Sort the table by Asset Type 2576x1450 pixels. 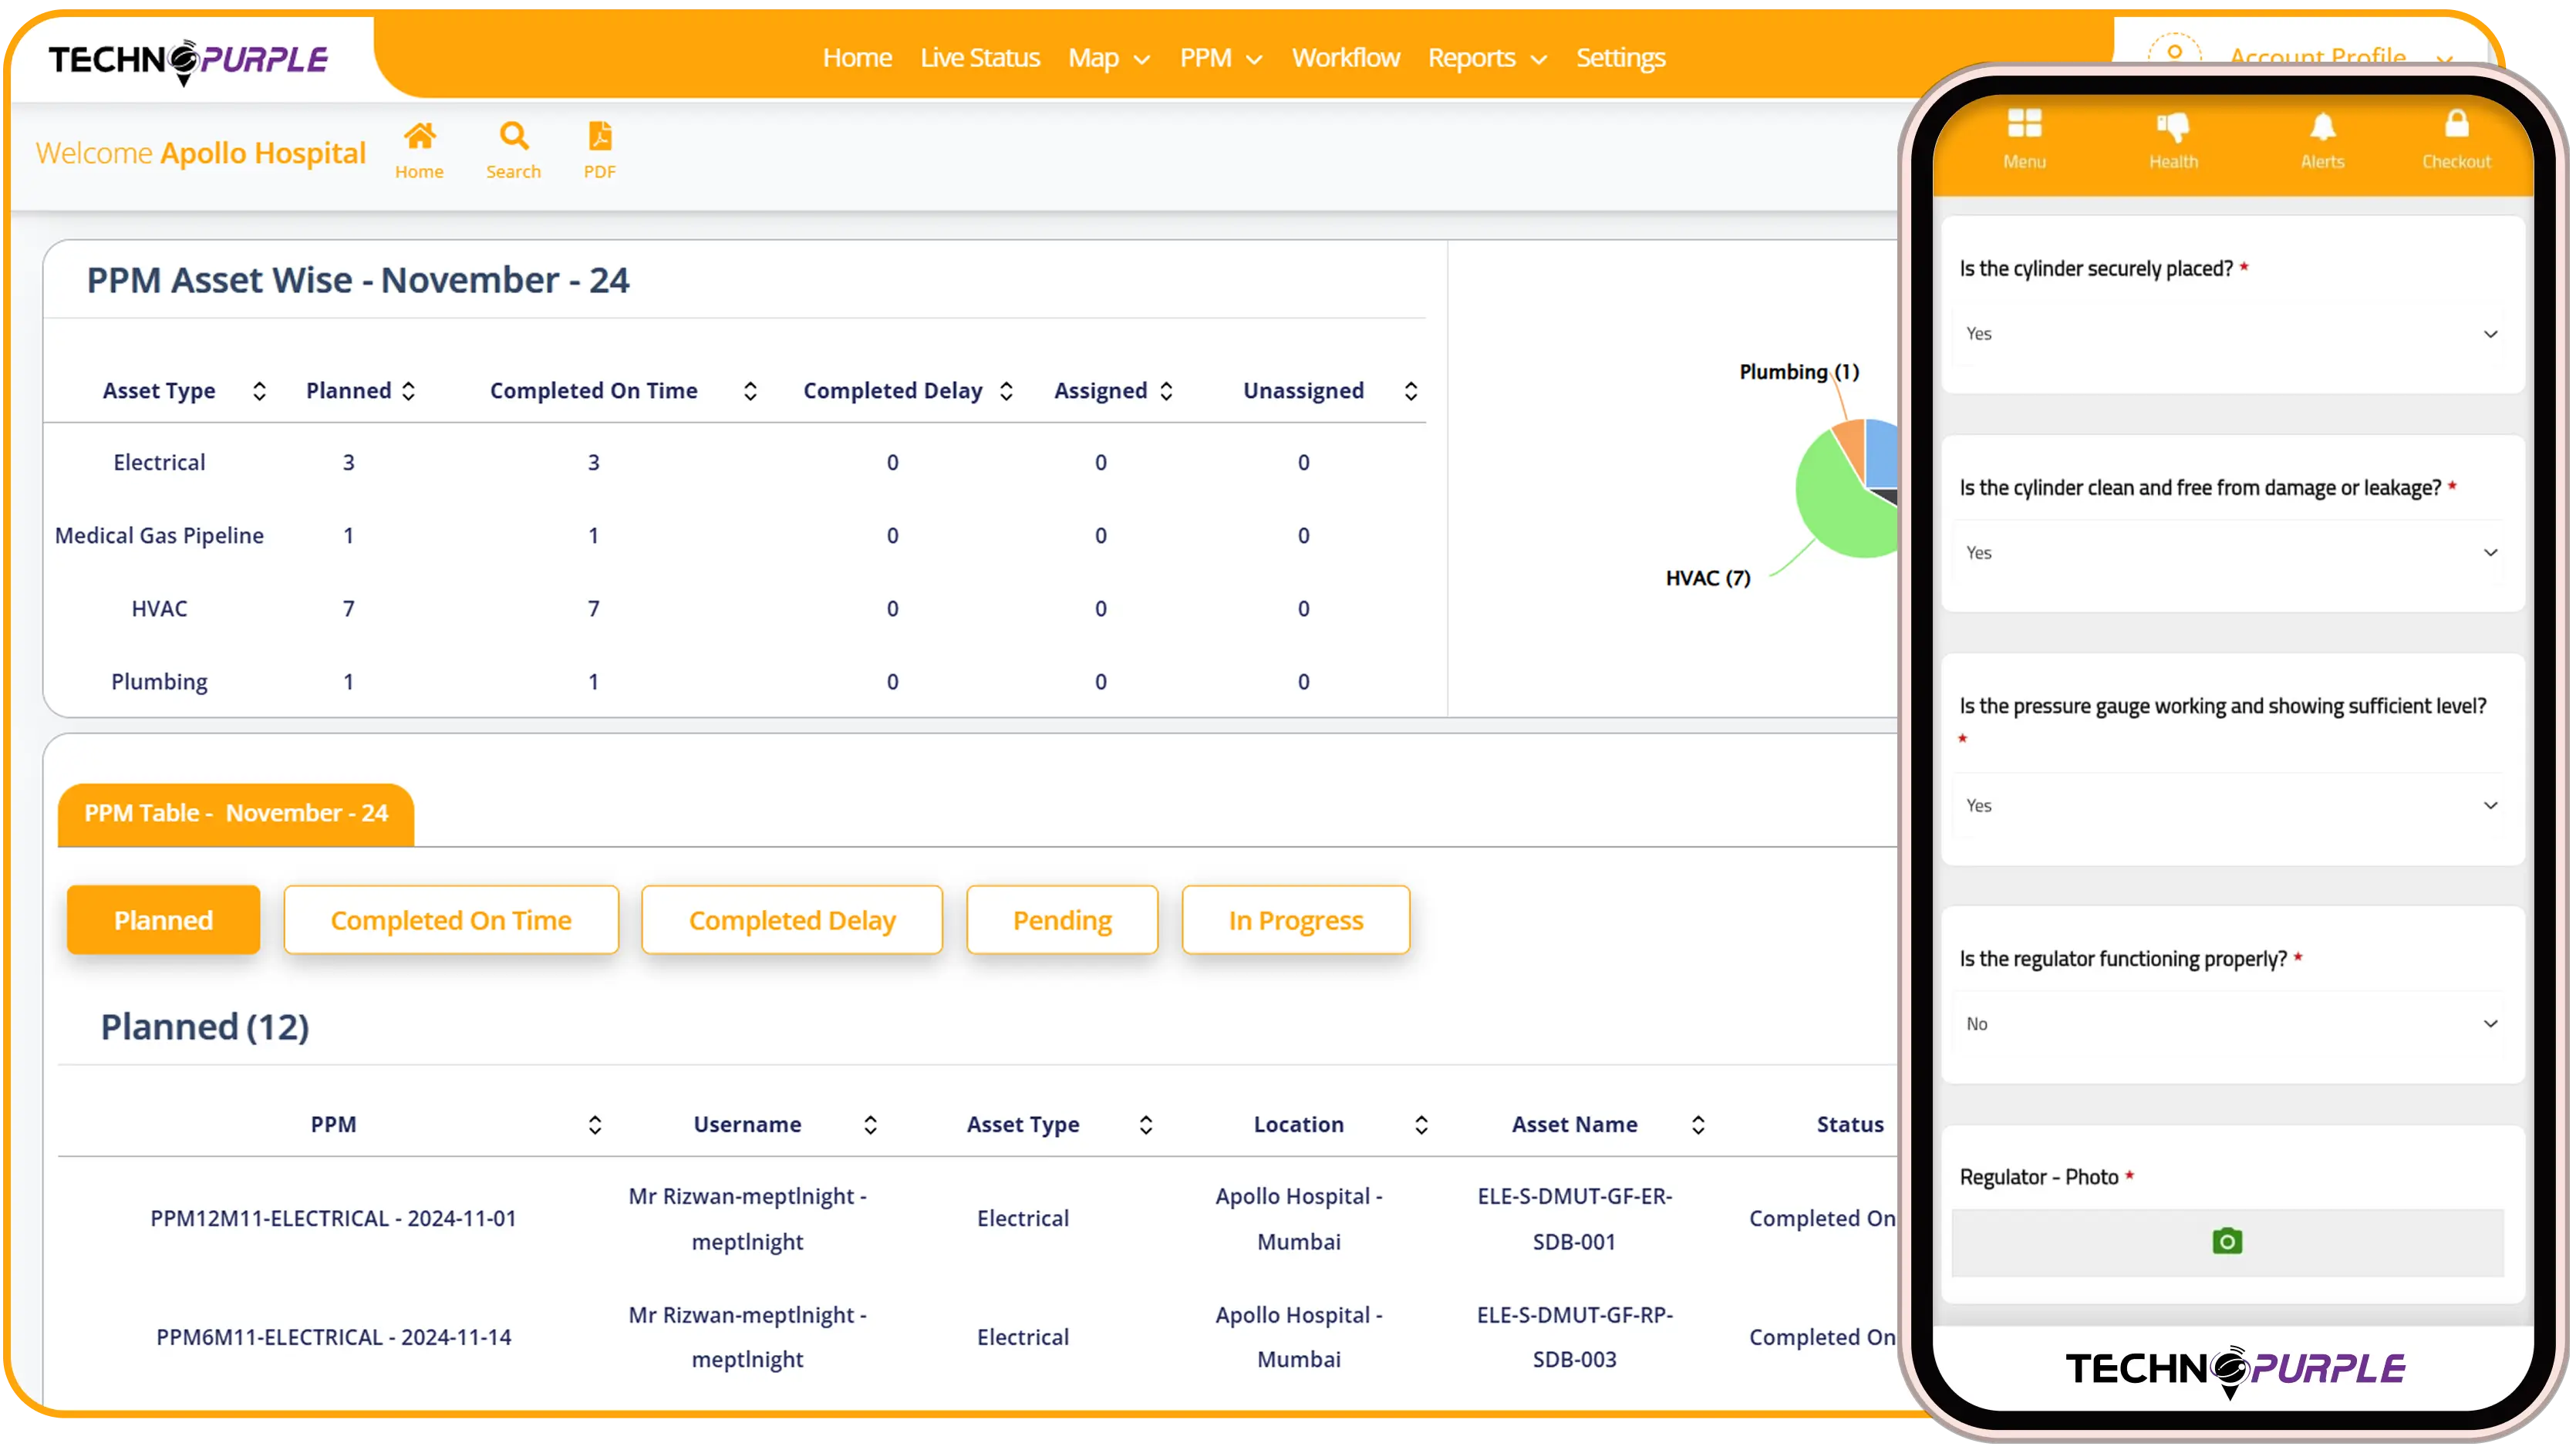(x=259, y=390)
